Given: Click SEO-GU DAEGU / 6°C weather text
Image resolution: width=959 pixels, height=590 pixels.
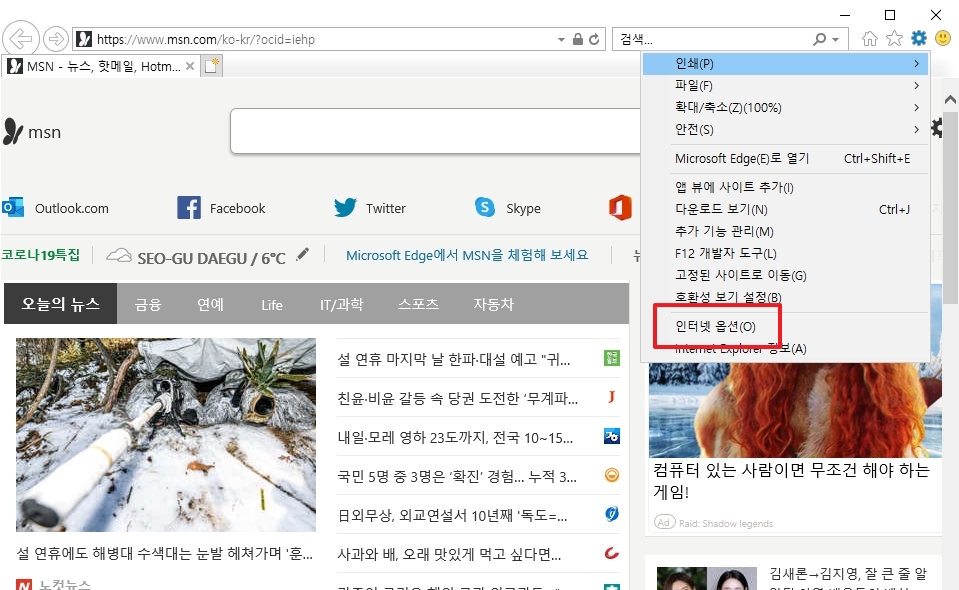Looking at the screenshot, I should (x=211, y=258).
